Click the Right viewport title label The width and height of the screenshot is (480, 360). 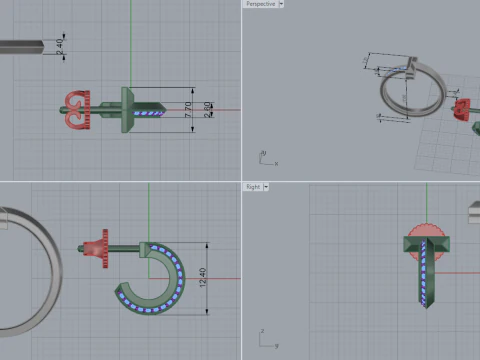pos(253,187)
